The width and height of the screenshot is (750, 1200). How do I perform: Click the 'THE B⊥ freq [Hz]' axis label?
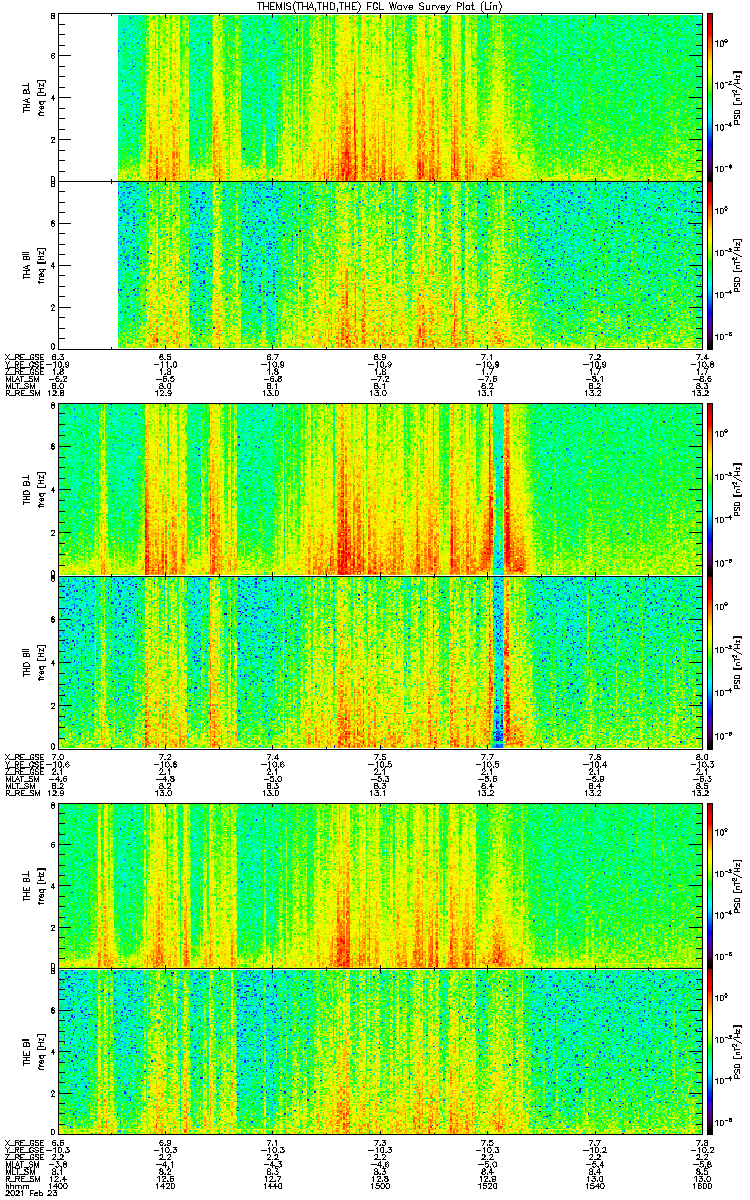[x=34, y=884]
